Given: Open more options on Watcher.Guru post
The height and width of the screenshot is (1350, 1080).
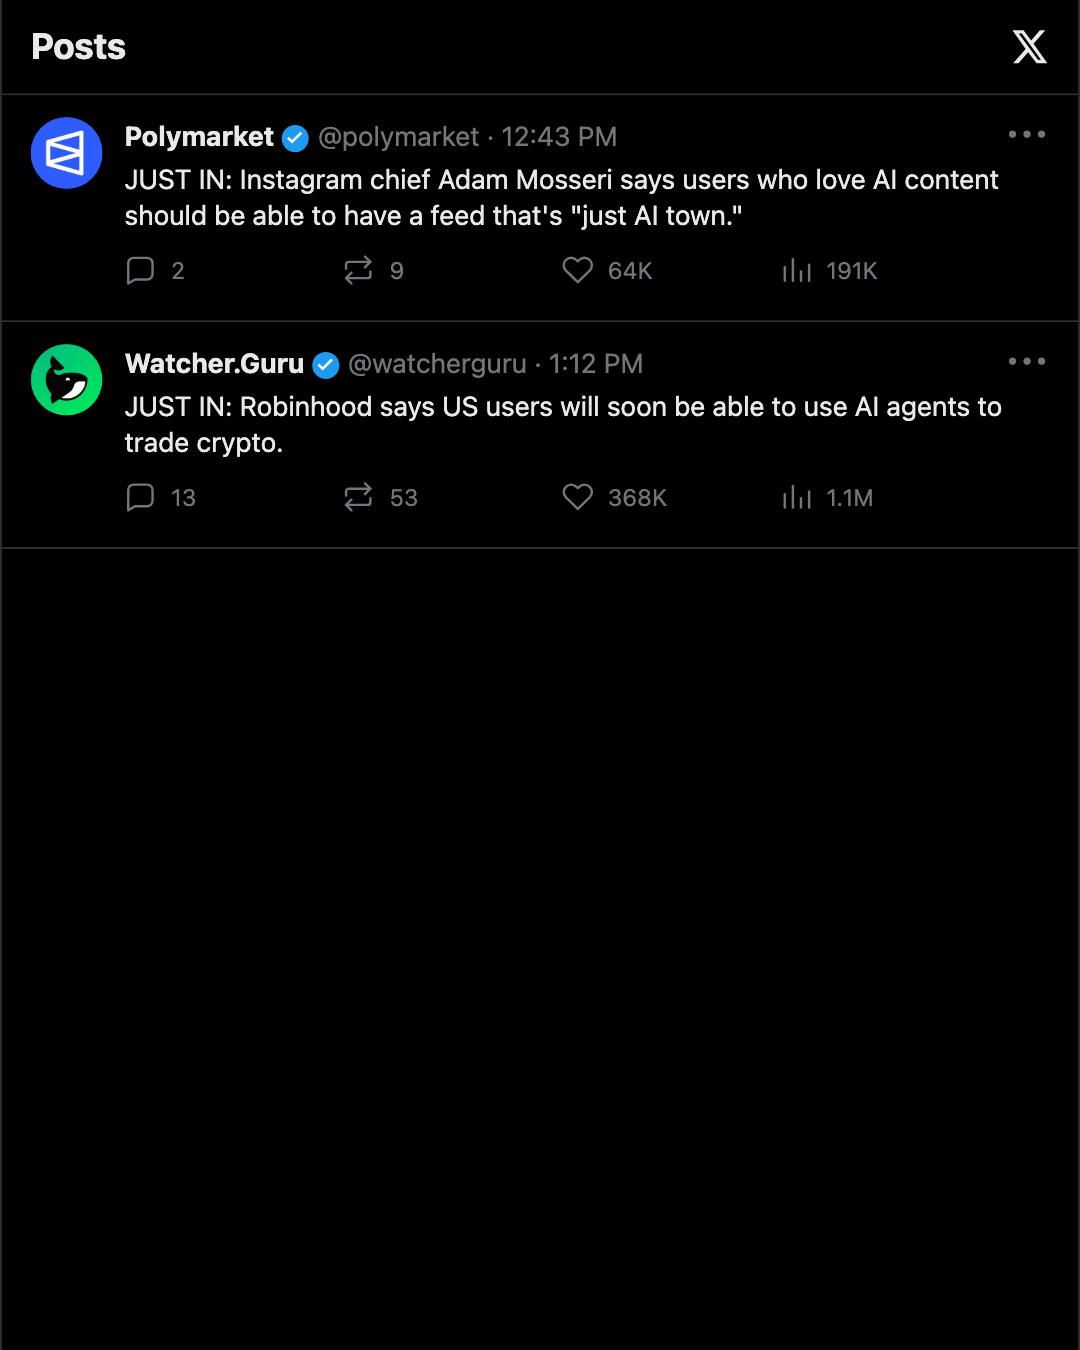Looking at the screenshot, I should pos(1027,361).
